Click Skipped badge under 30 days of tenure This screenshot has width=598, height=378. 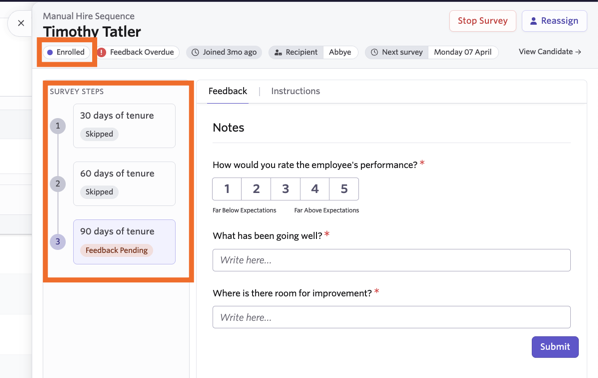99,134
